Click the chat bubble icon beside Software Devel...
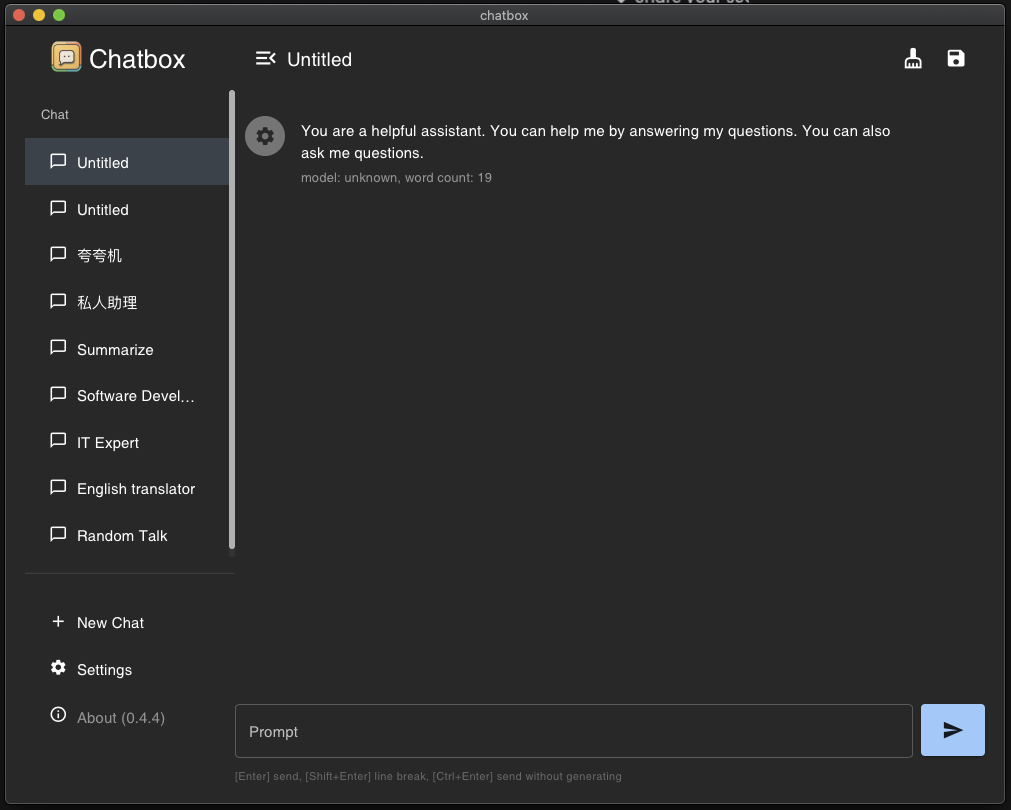Image resolution: width=1011 pixels, height=810 pixels. click(x=58, y=394)
